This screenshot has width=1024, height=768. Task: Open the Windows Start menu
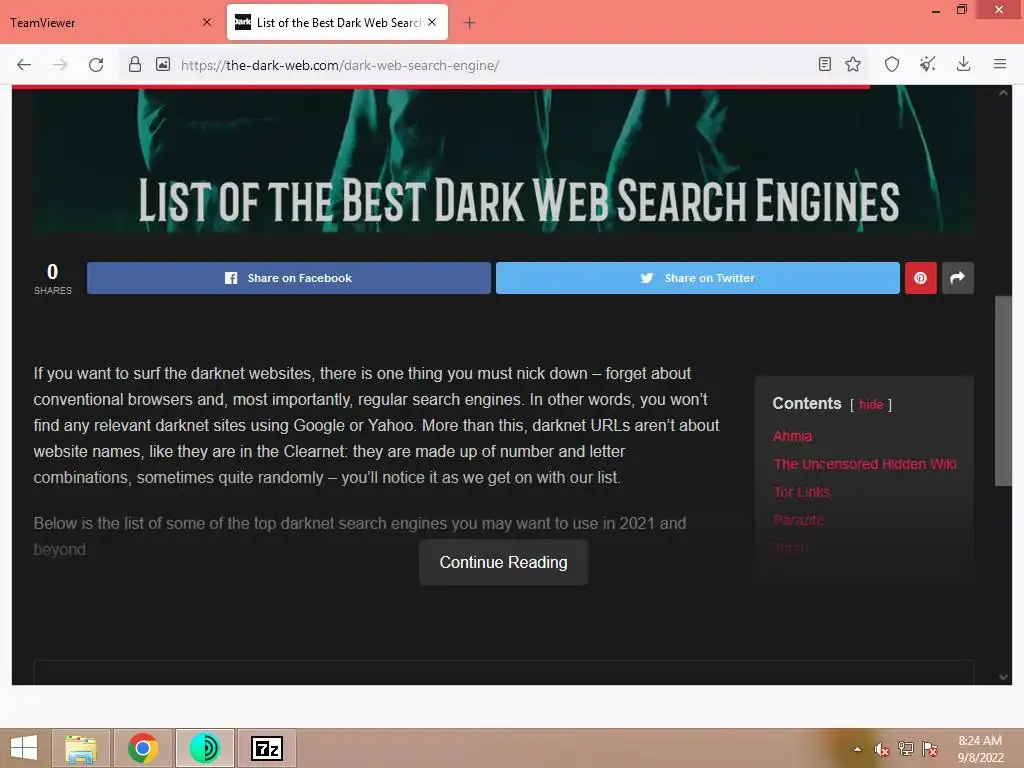click(24, 748)
